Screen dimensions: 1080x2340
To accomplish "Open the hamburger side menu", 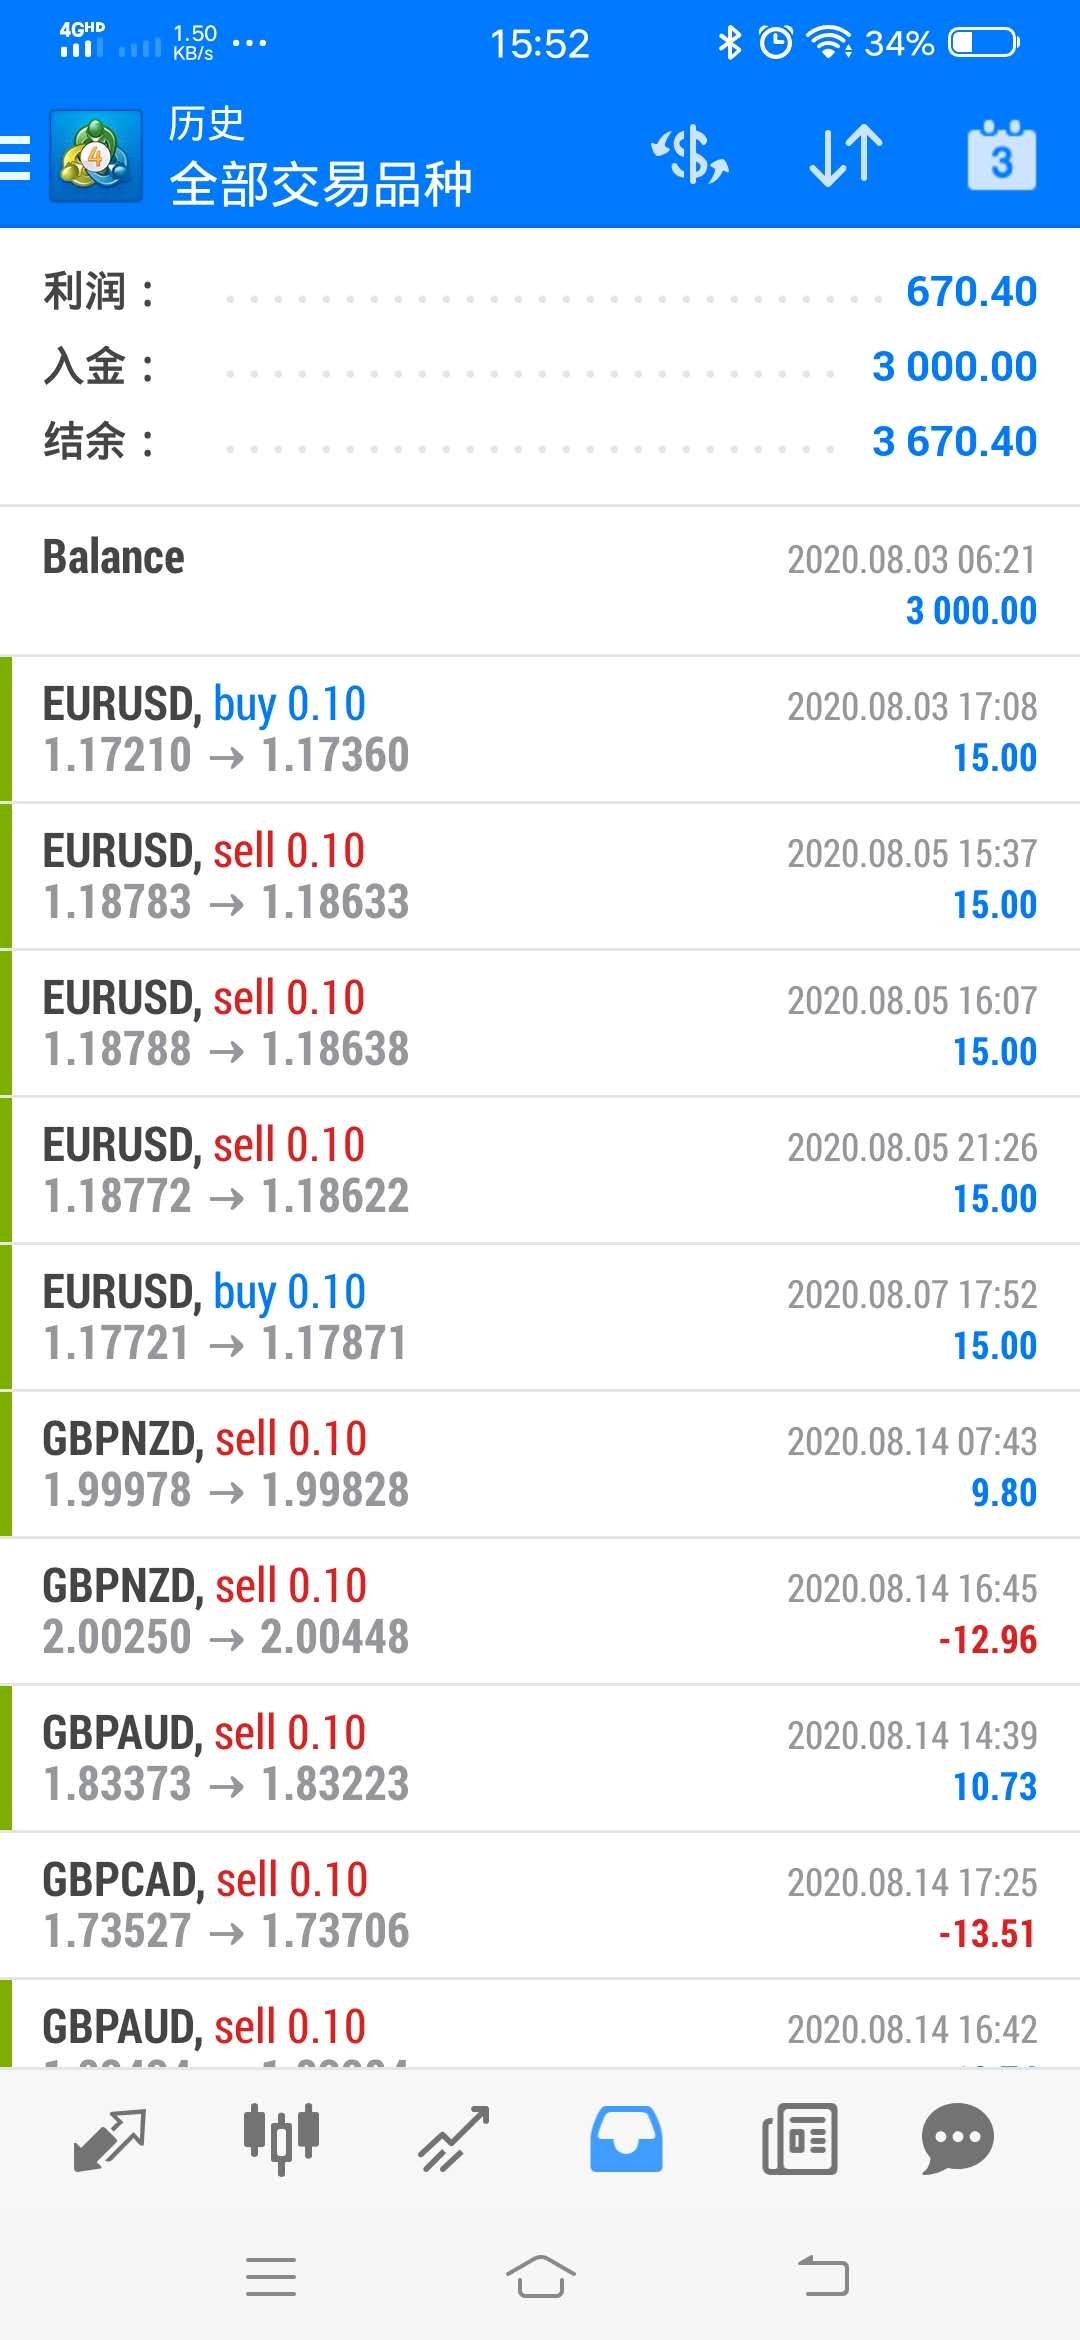I will click(16, 158).
